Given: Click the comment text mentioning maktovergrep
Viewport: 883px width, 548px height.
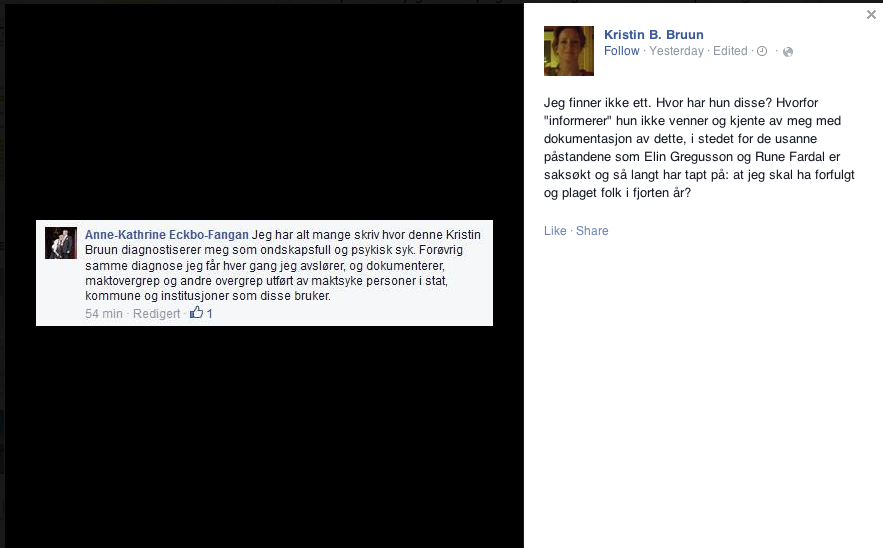Looking at the screenshot, I should tap(266, 281).
